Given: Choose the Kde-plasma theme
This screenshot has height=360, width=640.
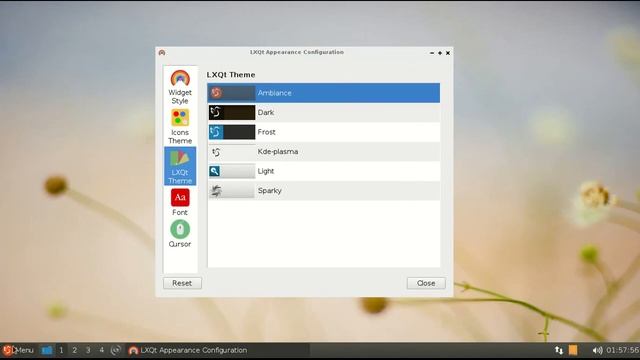Looking at the screenshot, I should 324,152.
